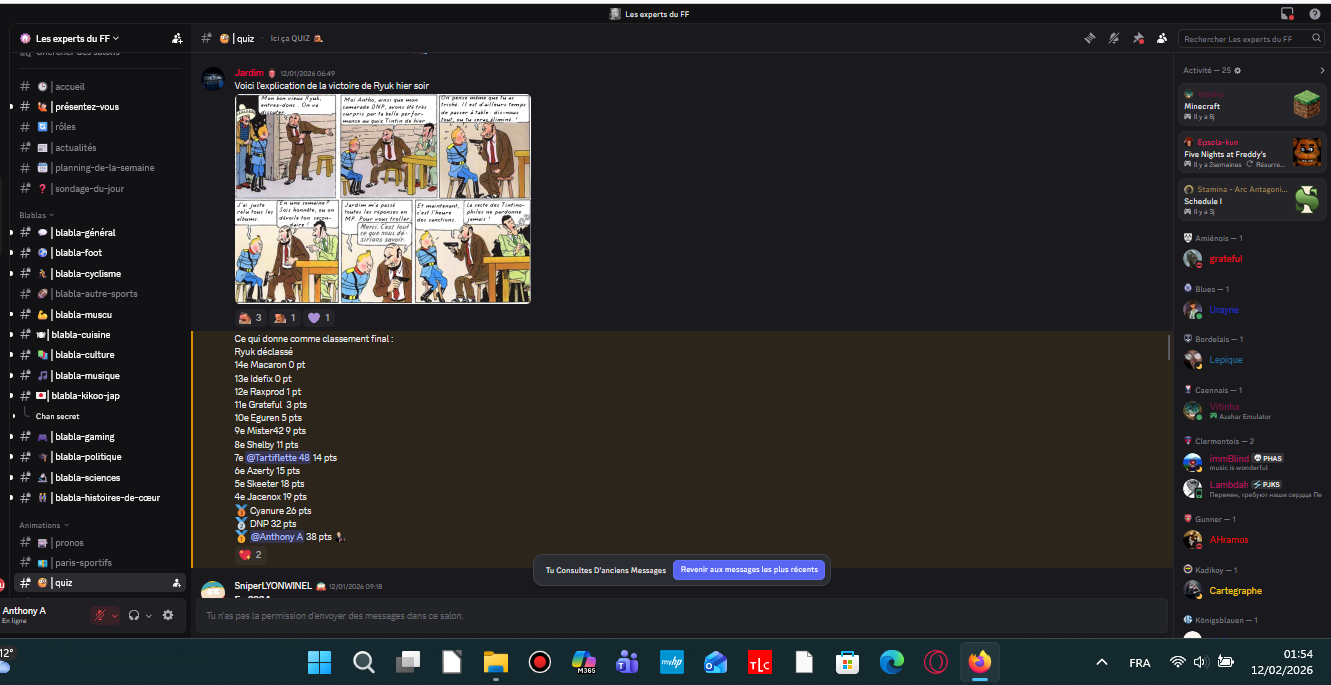Image resolution: width=1331 pixels, height=685 pixels.
Task: Click the Help question mark icon
Action: pos(1314,13)
